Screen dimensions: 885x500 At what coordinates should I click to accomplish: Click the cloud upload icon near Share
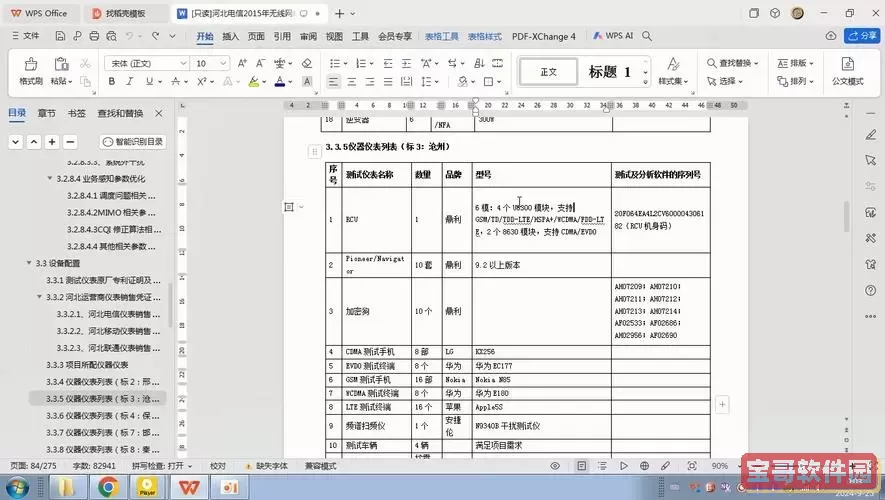831,36
